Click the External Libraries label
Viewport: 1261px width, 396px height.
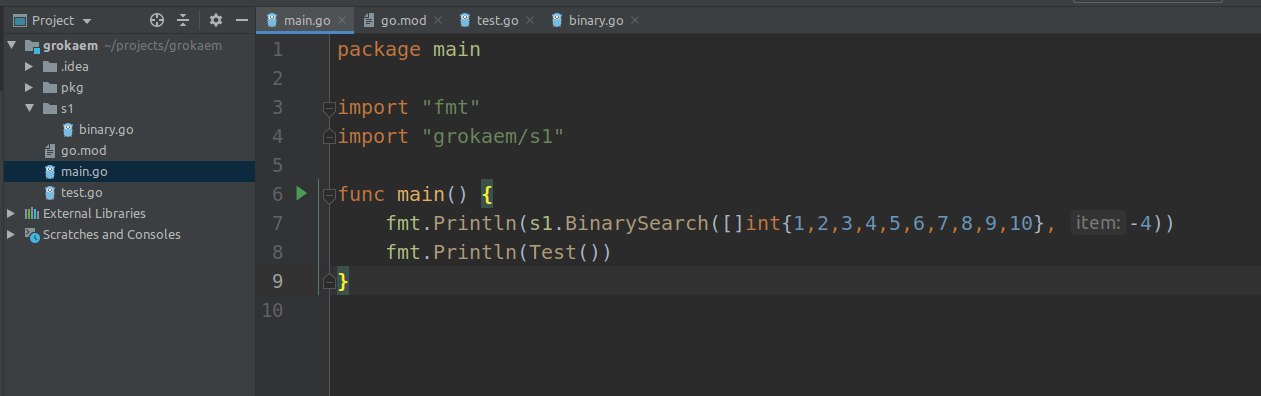(94, 214)
